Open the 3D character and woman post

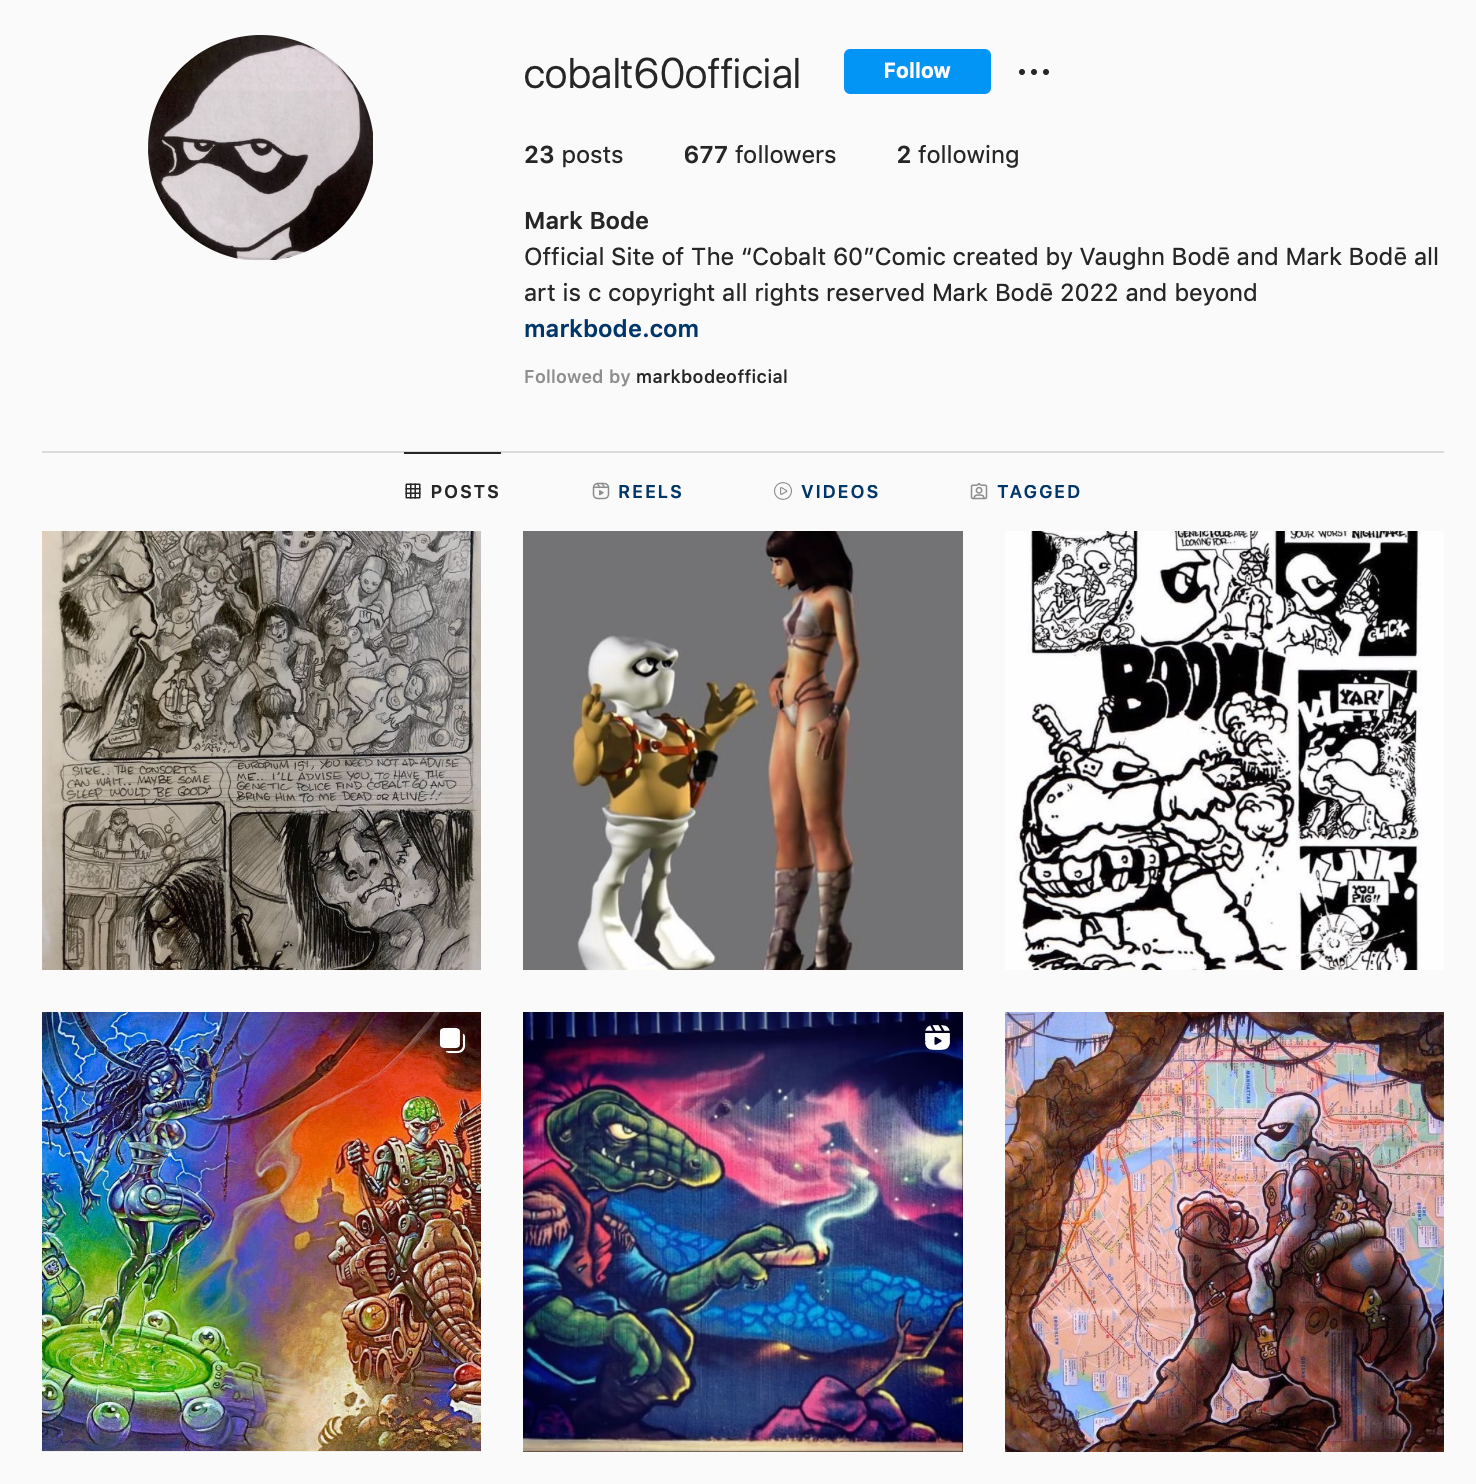[743, 750]
